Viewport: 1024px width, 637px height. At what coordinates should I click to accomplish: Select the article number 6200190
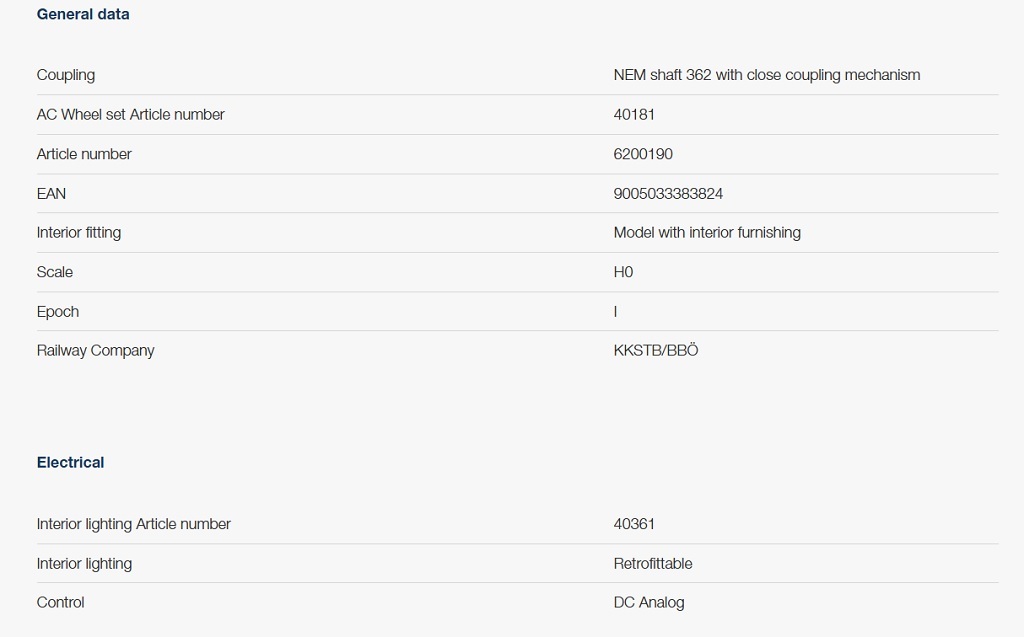(643, 154)
